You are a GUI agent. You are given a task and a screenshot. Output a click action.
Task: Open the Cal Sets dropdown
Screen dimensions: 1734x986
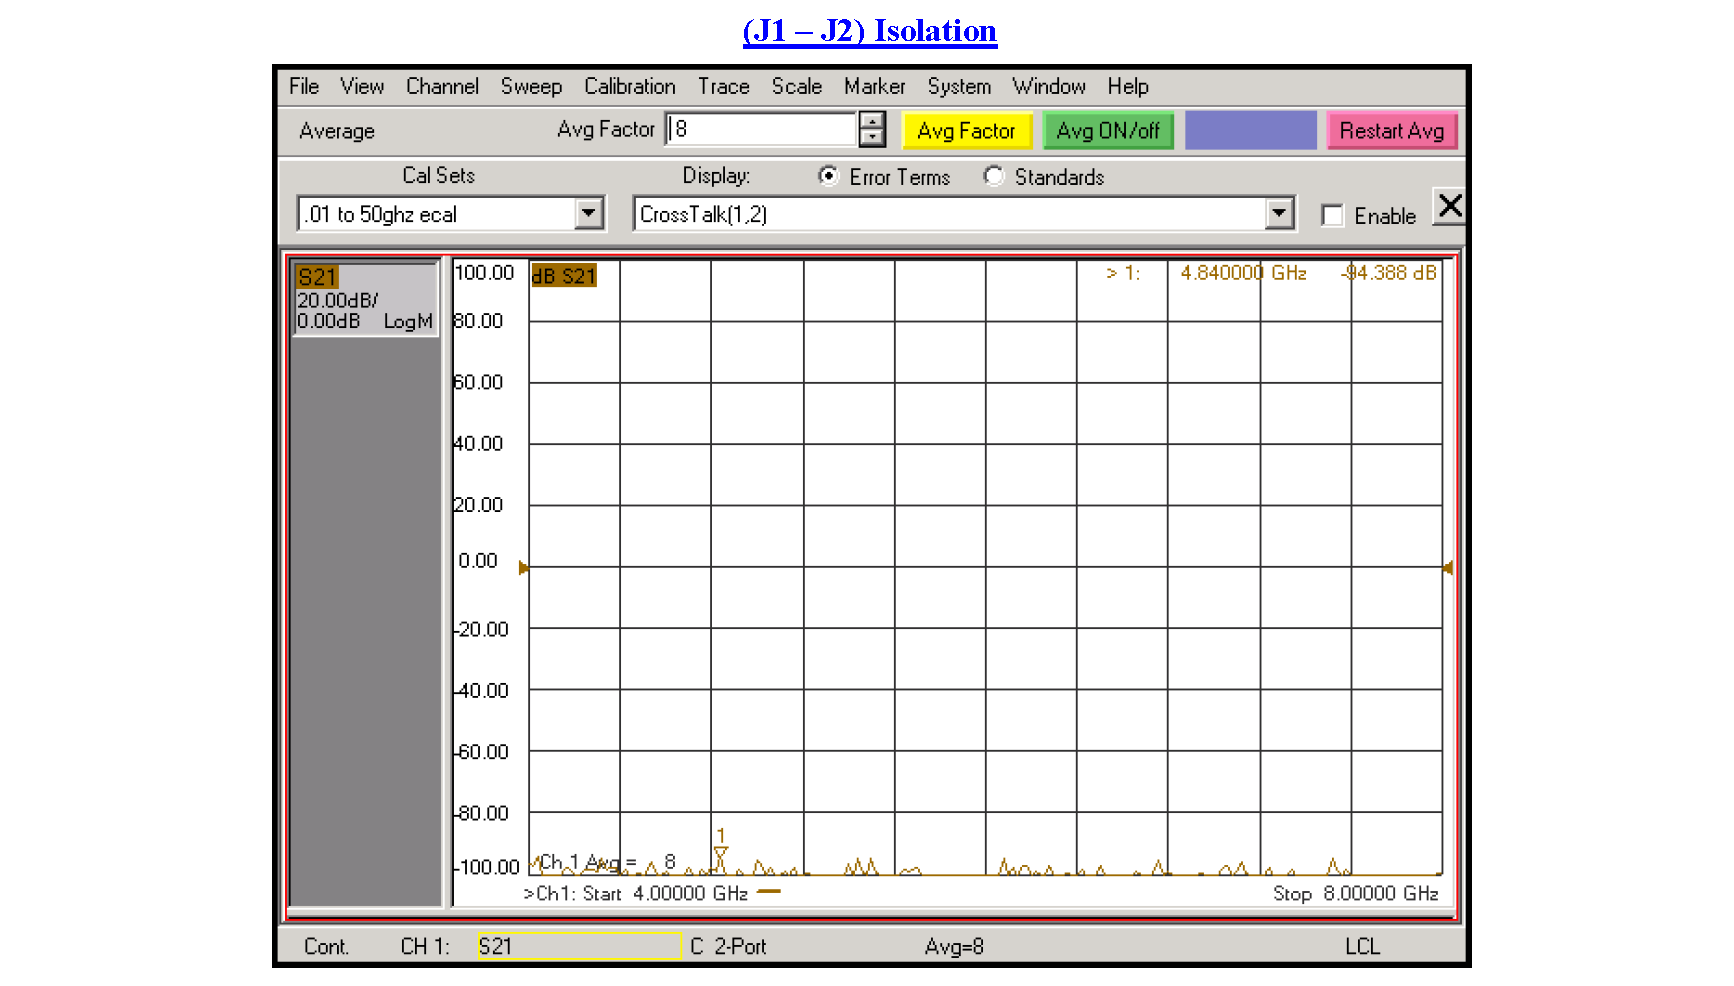591,213
